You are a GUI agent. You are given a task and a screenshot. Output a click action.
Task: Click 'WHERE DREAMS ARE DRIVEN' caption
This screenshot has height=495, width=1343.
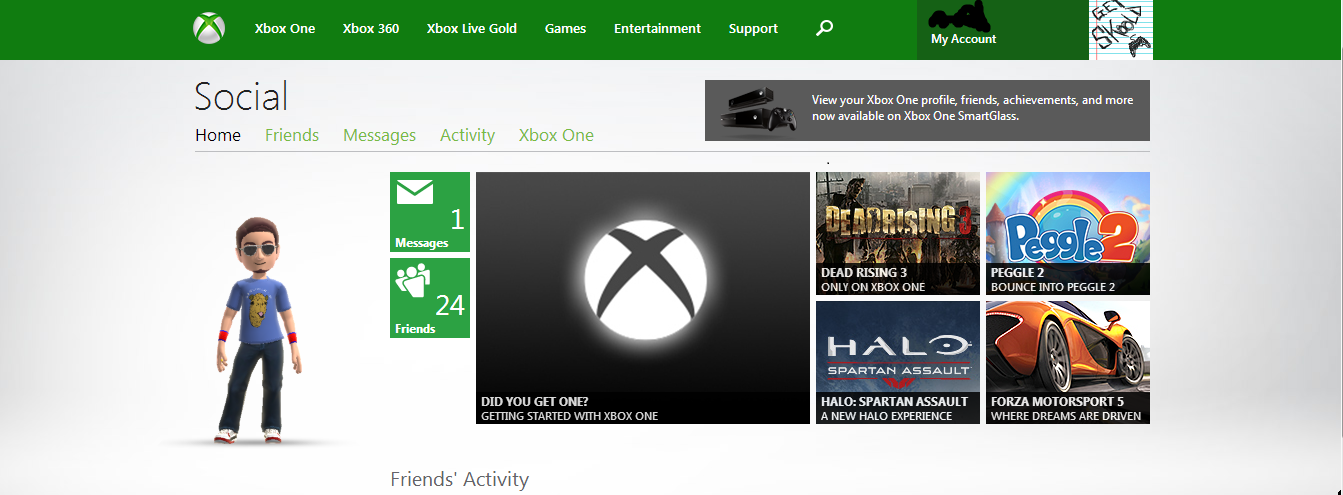tap(1066, 416)
